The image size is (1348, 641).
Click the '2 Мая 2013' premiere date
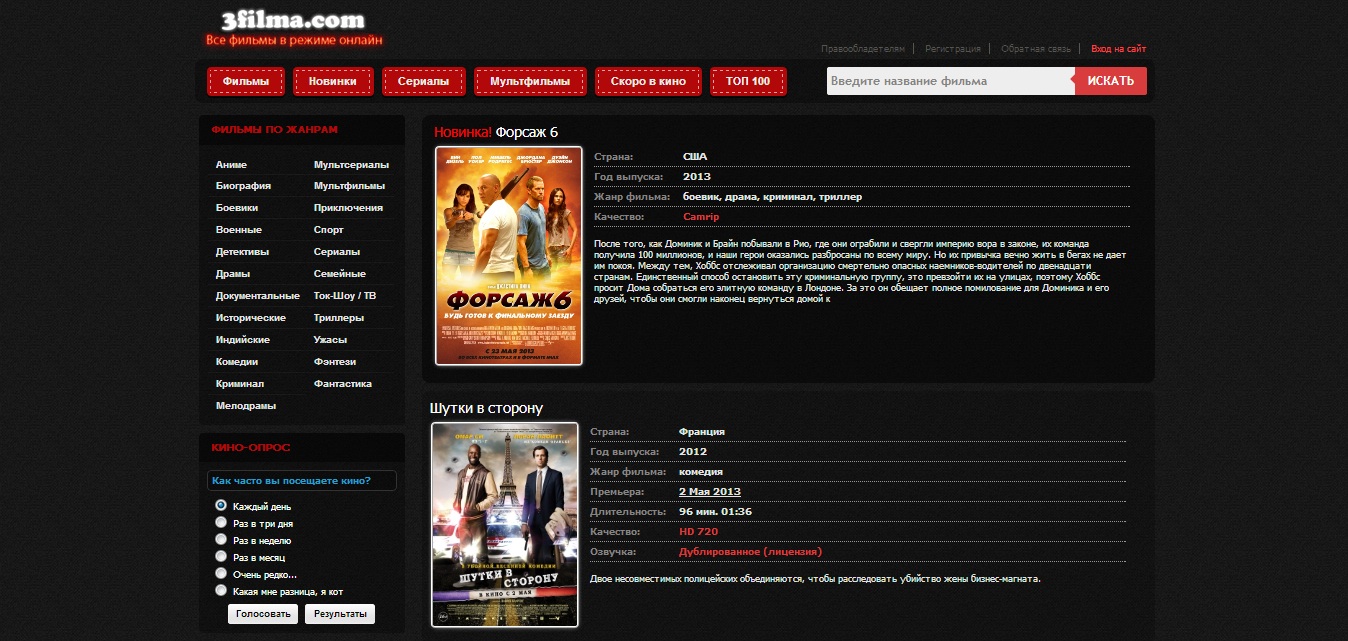coord(710,492)
